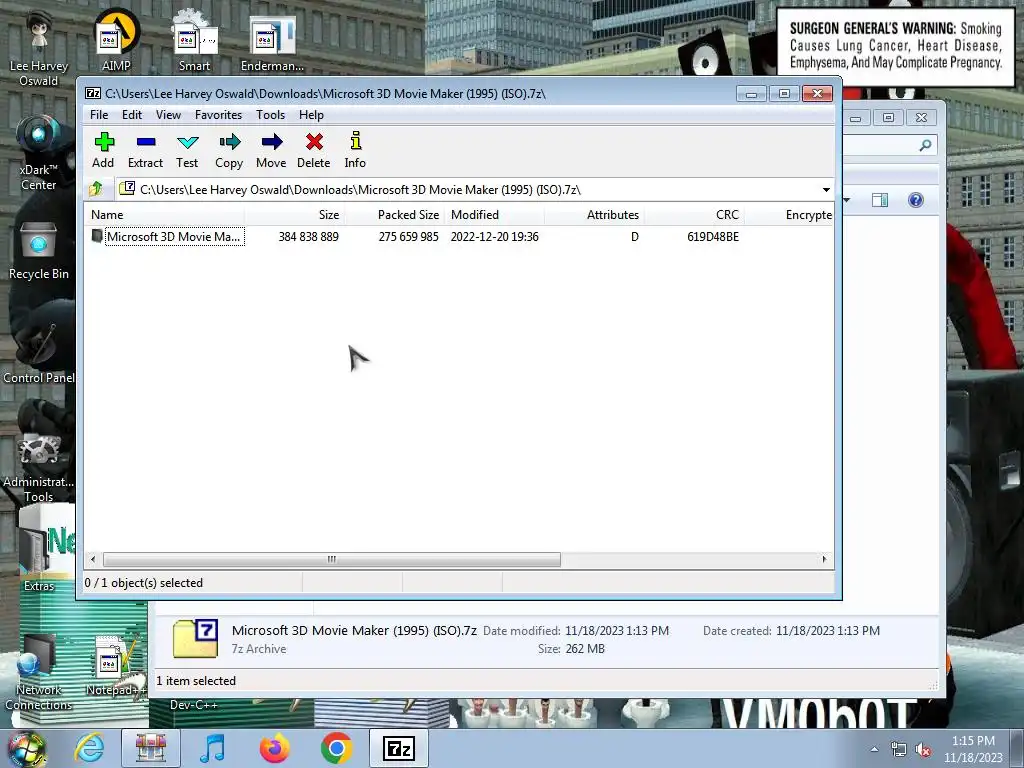Launch Internet Explorer from taskbar
This screenshot has width=1024, height=768.
click(89, 748)
